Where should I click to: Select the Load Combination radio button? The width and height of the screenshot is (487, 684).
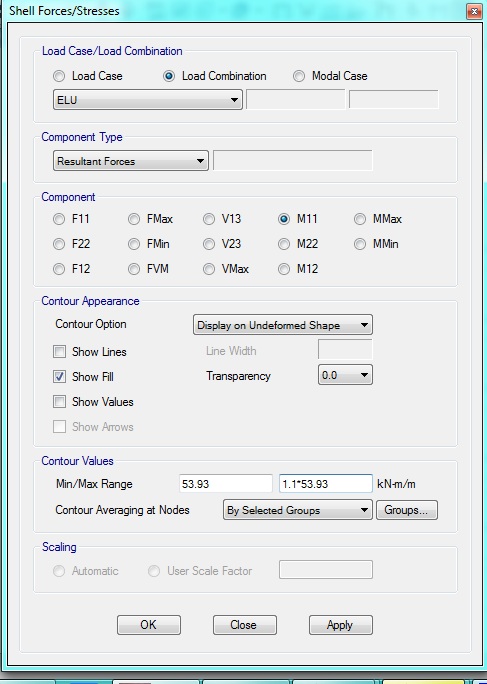pos(169,76)
